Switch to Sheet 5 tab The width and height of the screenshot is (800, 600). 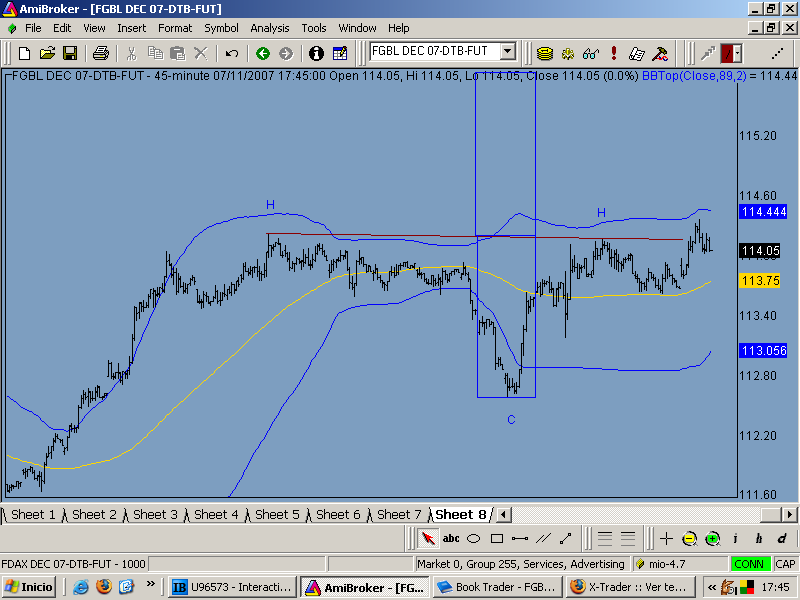[278, 514]
